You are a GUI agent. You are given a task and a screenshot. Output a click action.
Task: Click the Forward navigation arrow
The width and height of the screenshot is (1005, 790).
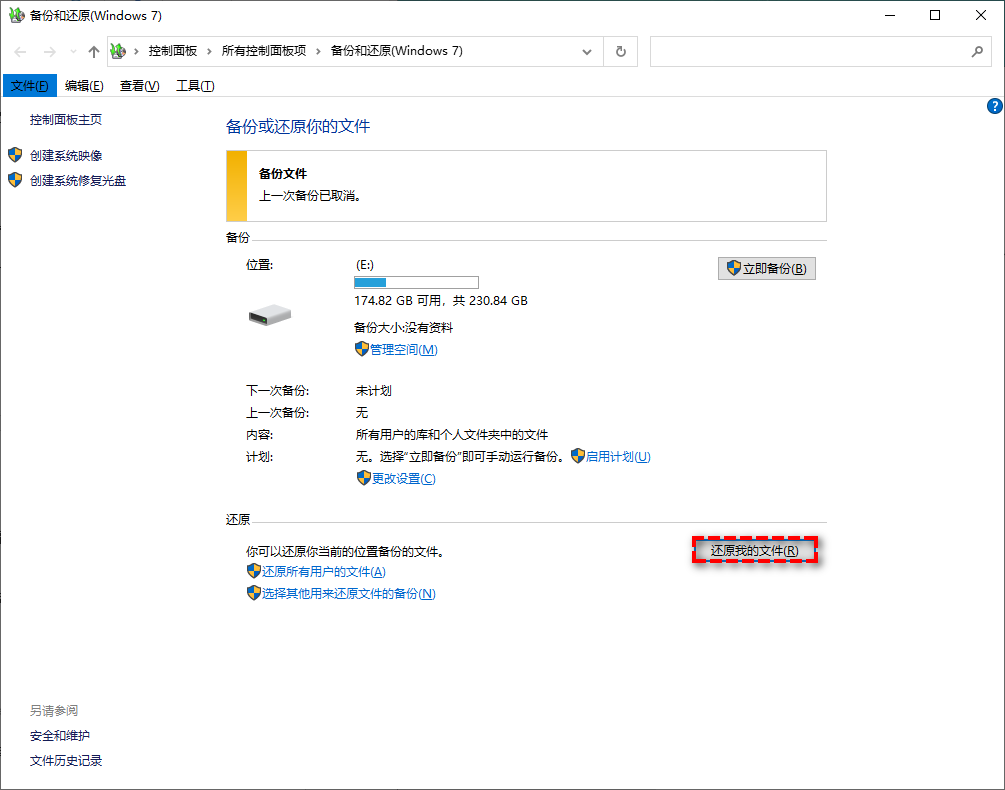[49, 52]
